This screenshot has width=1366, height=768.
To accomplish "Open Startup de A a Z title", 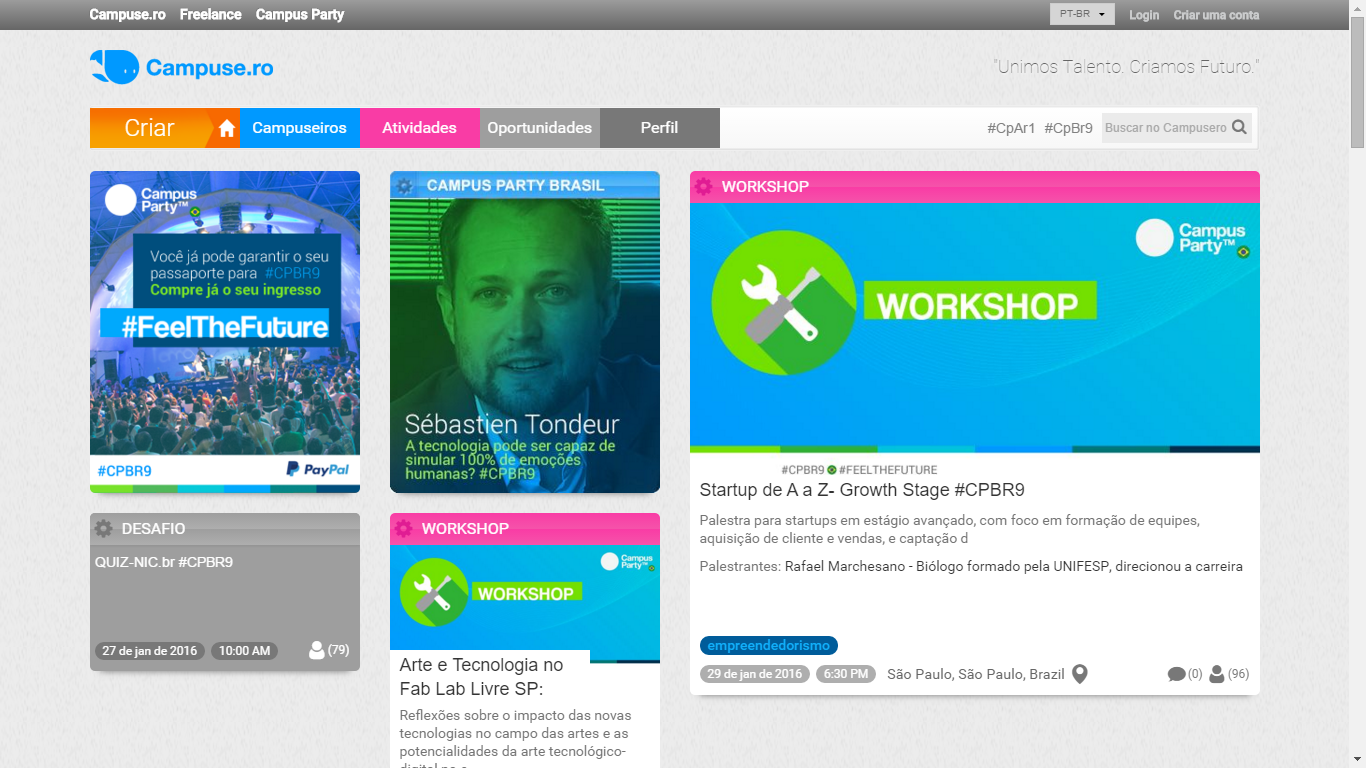I will click(x=862, y=490).
